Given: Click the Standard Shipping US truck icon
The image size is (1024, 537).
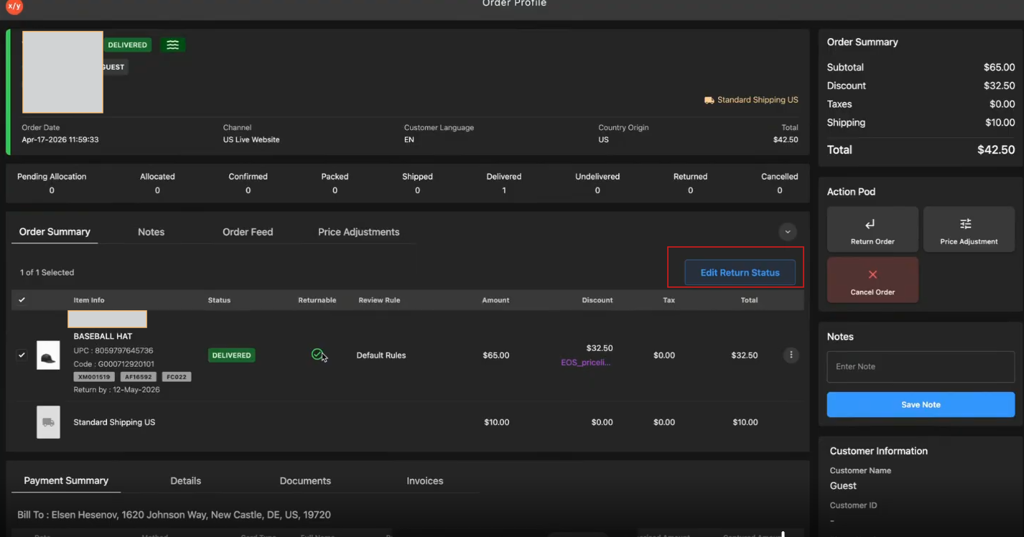Looking at the screenshot, I should pos(709,100).
